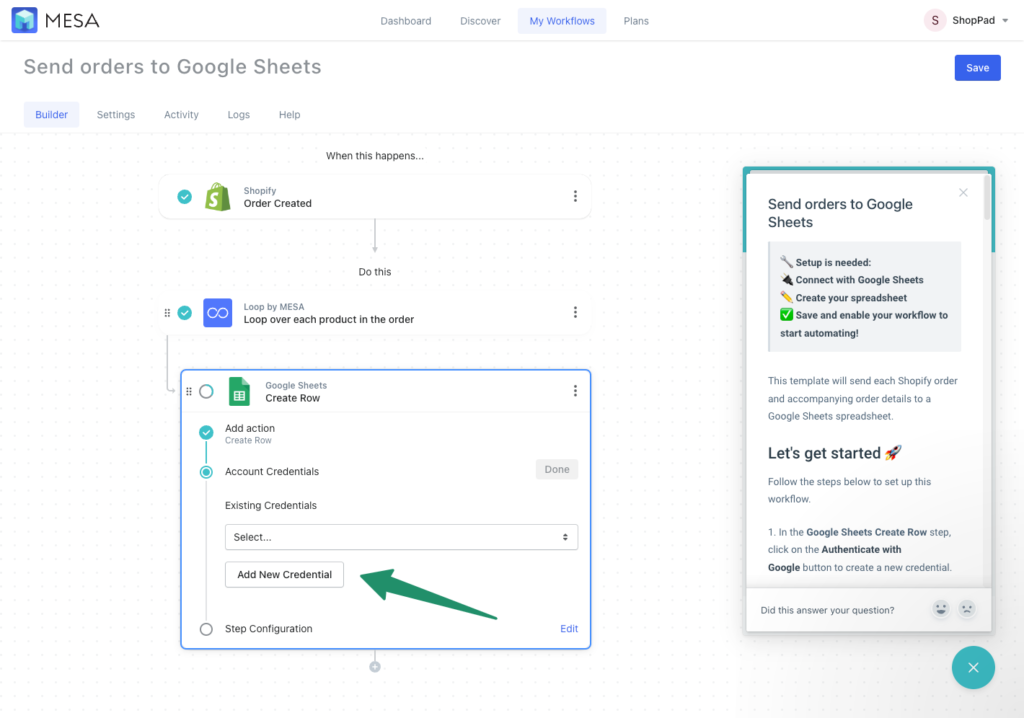Open the Loop by MESA step options menu
Screen dimensions: 1024x718
[x=575, y=312]
